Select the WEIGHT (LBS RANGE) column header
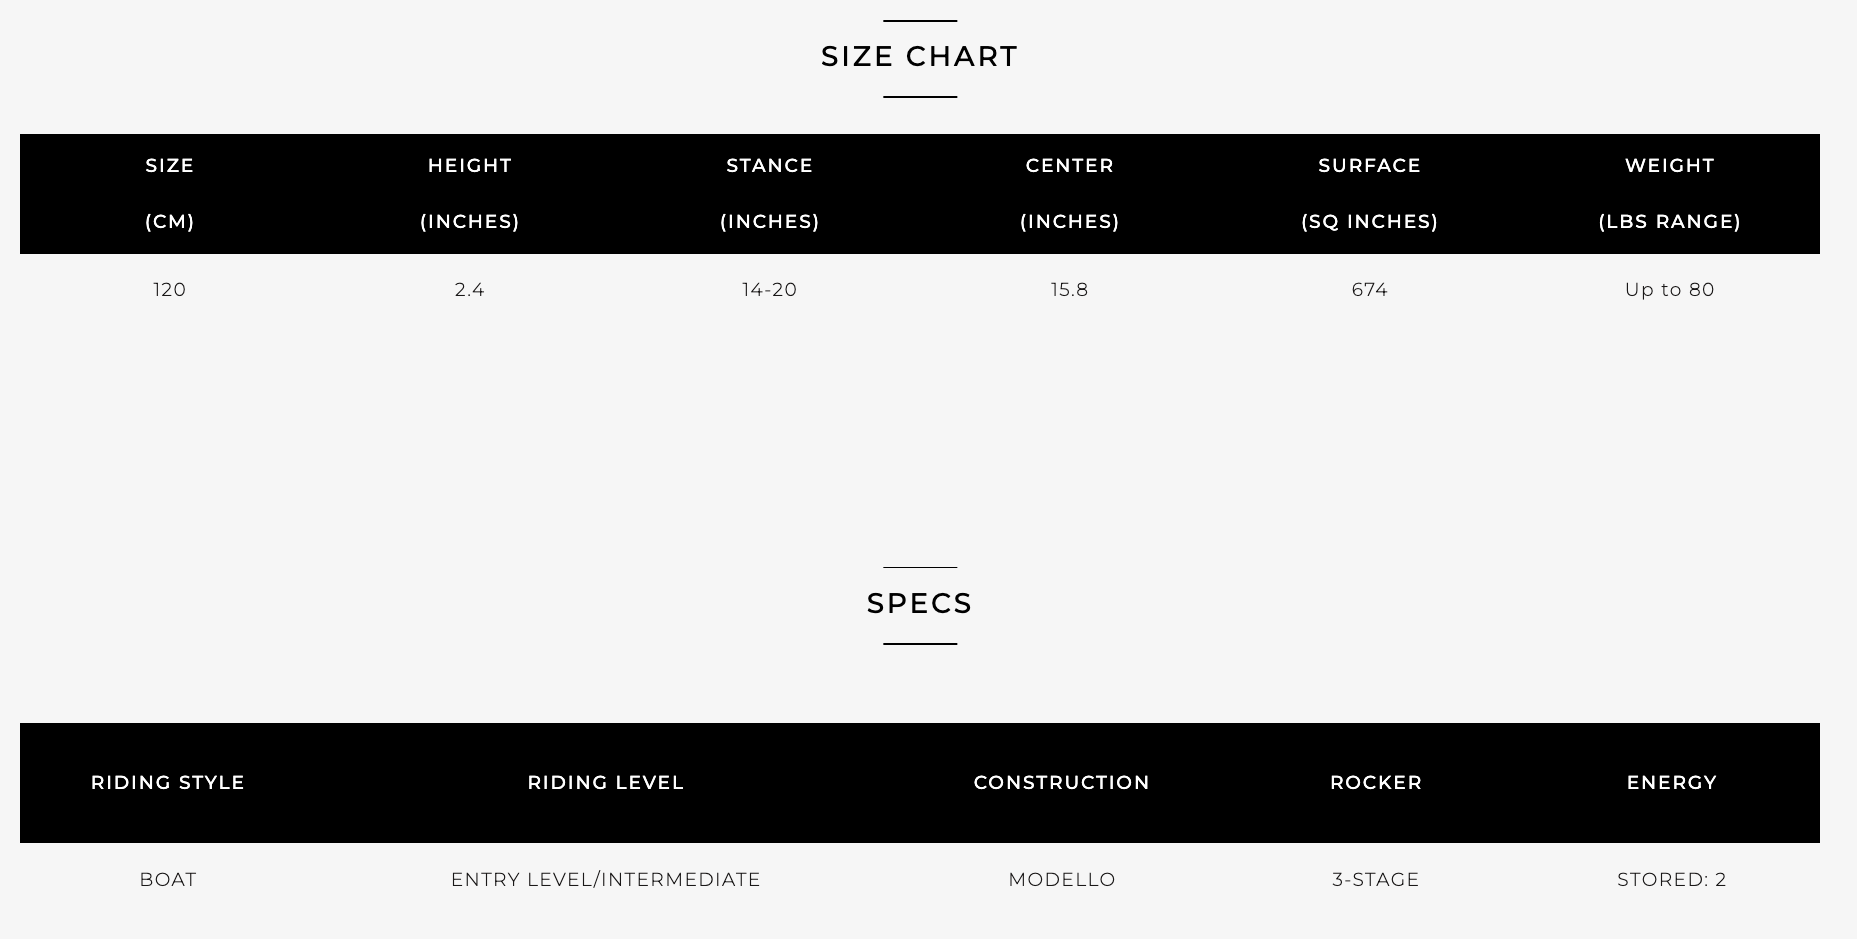Viewport: 1857px width, 939px height. click(1670, 193)
